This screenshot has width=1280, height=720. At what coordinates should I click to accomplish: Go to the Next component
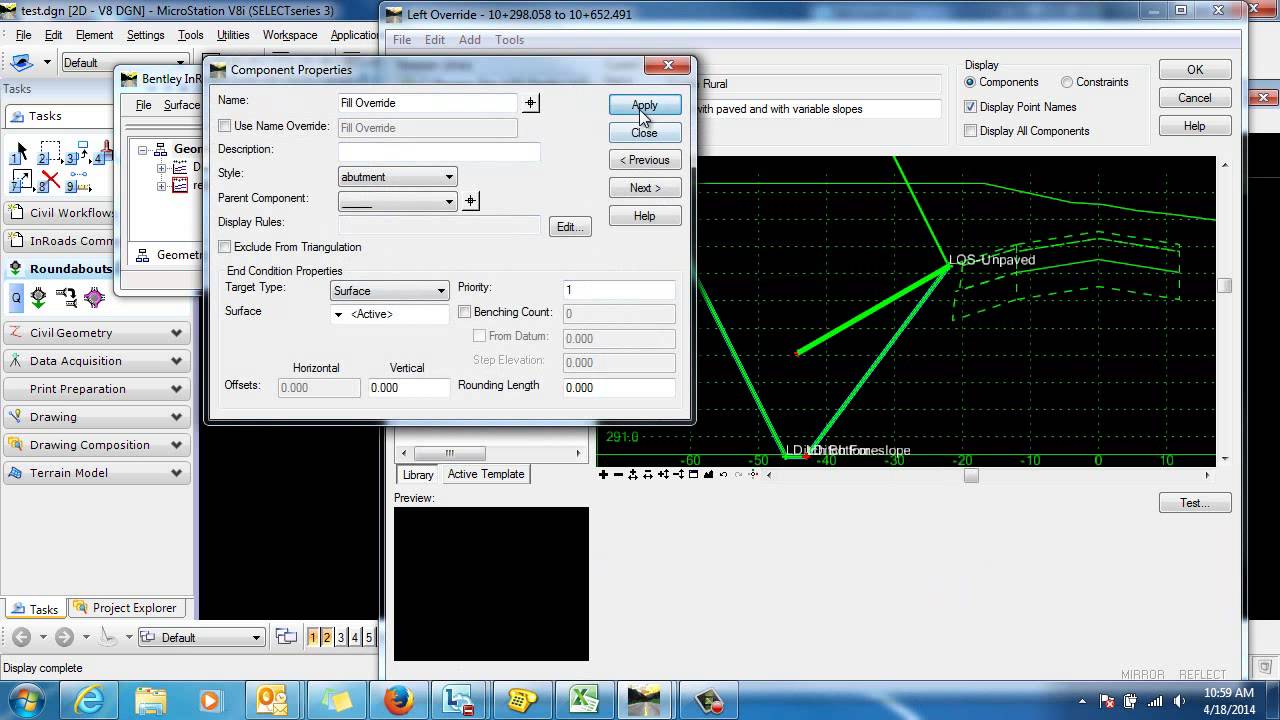point(645,188)
